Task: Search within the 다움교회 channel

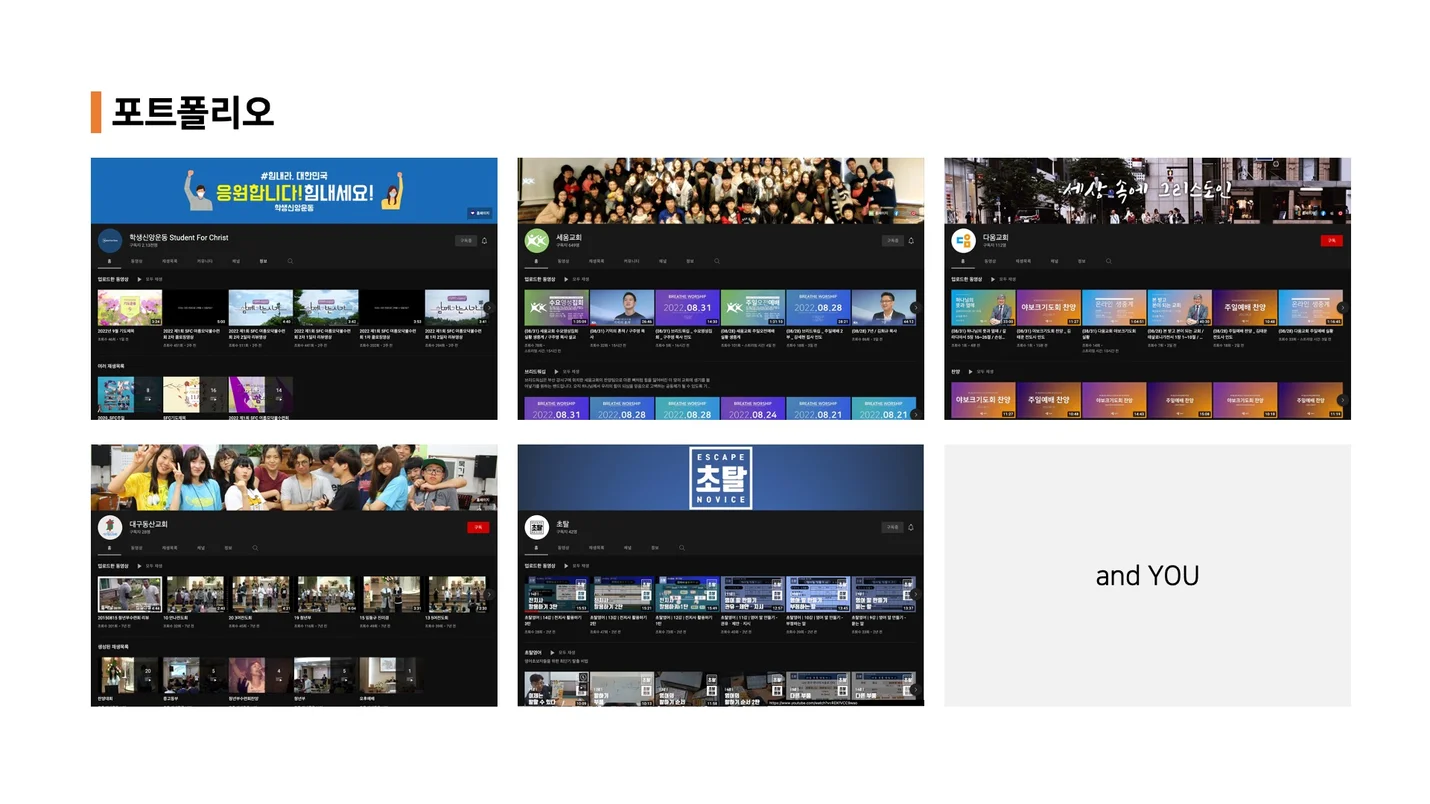Action: [1108, 261]
